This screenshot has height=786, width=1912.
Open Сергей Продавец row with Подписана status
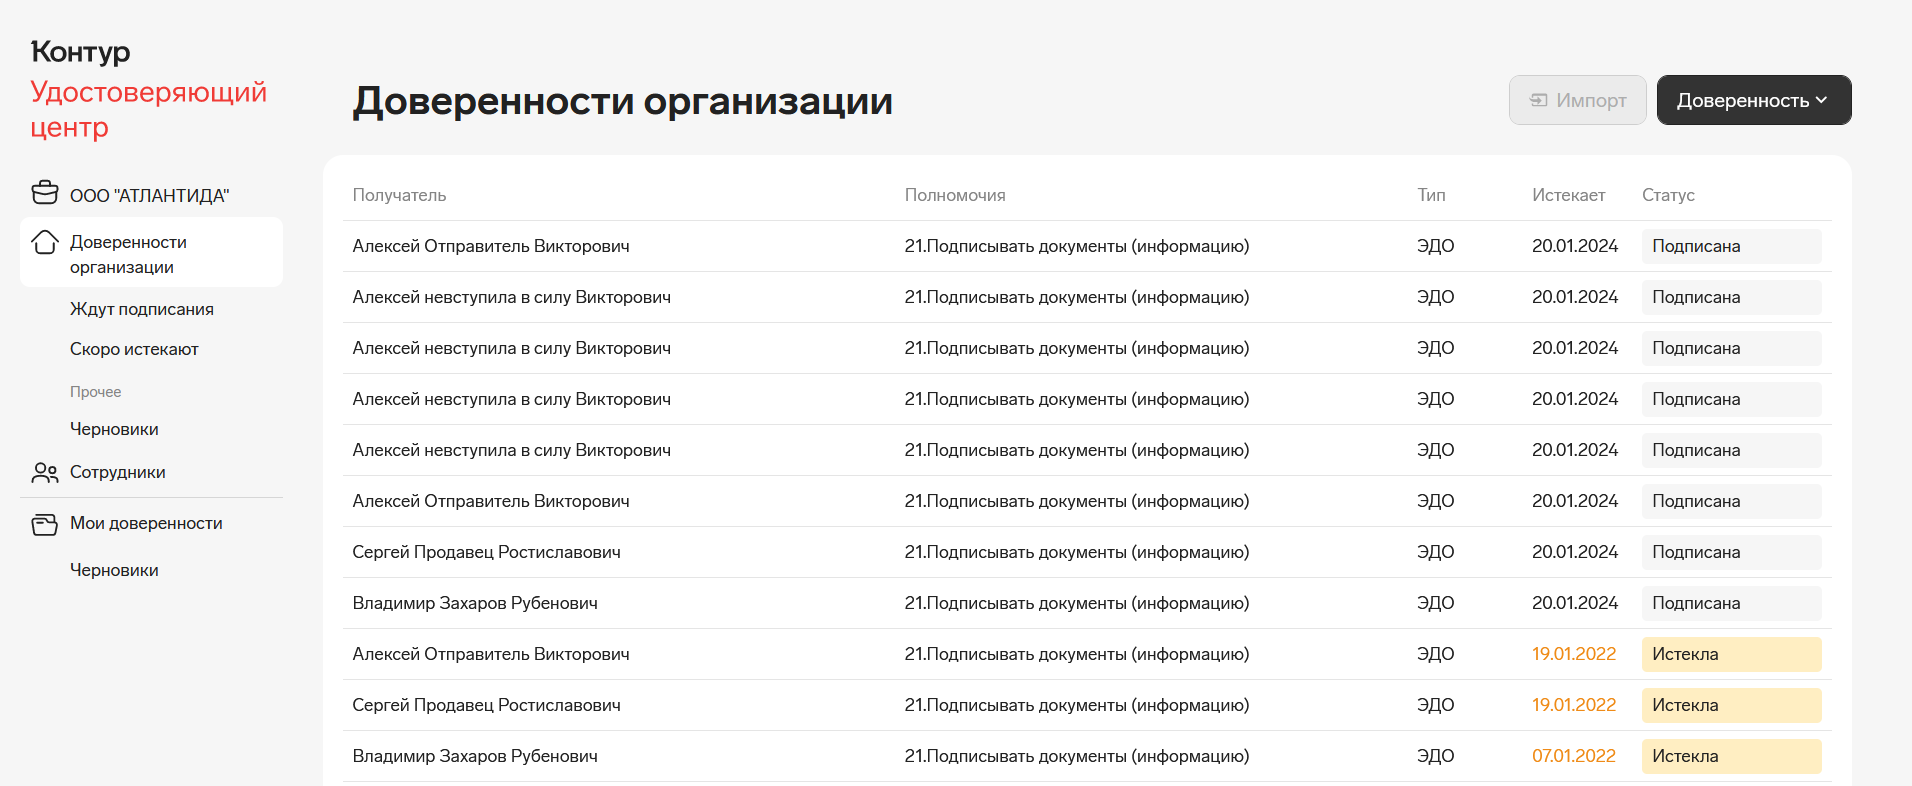486,552
